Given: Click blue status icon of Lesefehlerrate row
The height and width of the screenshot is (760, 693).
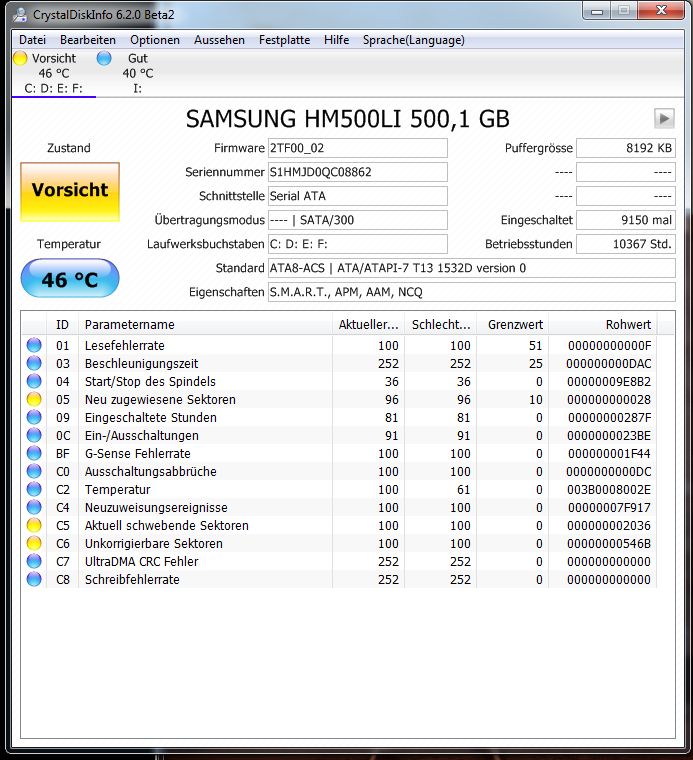Looking at the screenshot, I should pos(34,345).
